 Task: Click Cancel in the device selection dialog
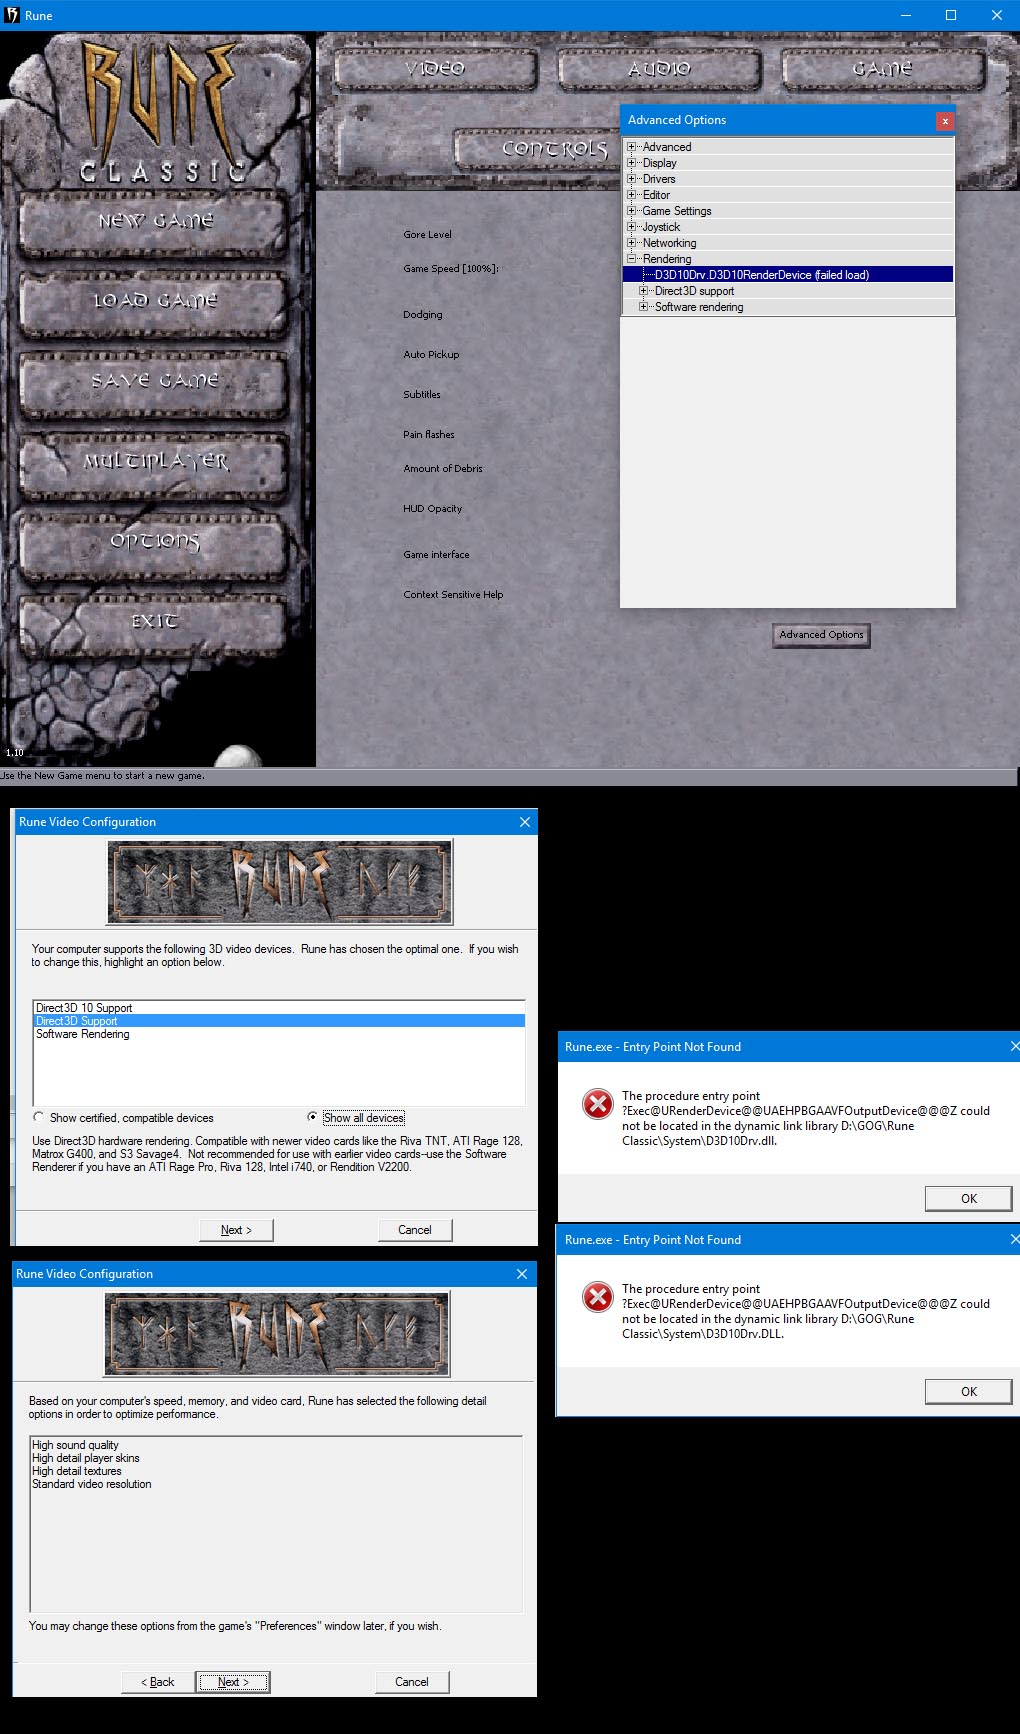tap(415, 1230)
